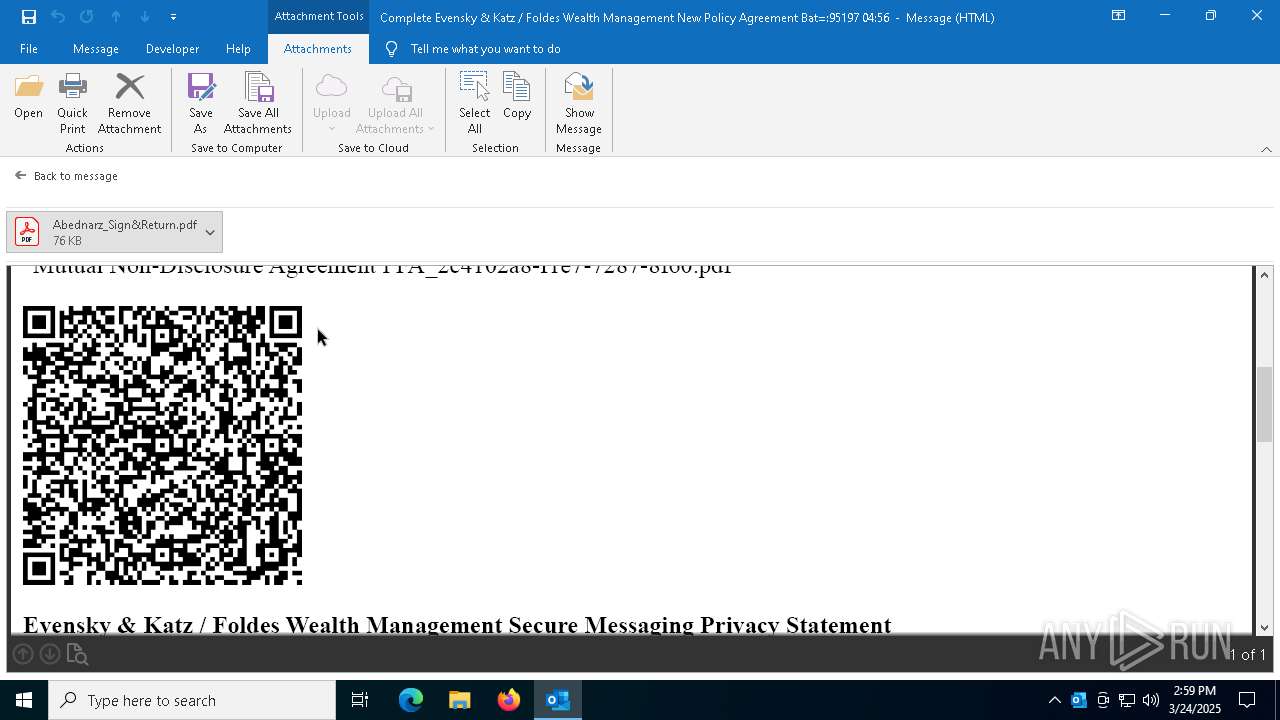
Task: Launch Microsoft Edge from the taskbar
Action: pos(411,700)
